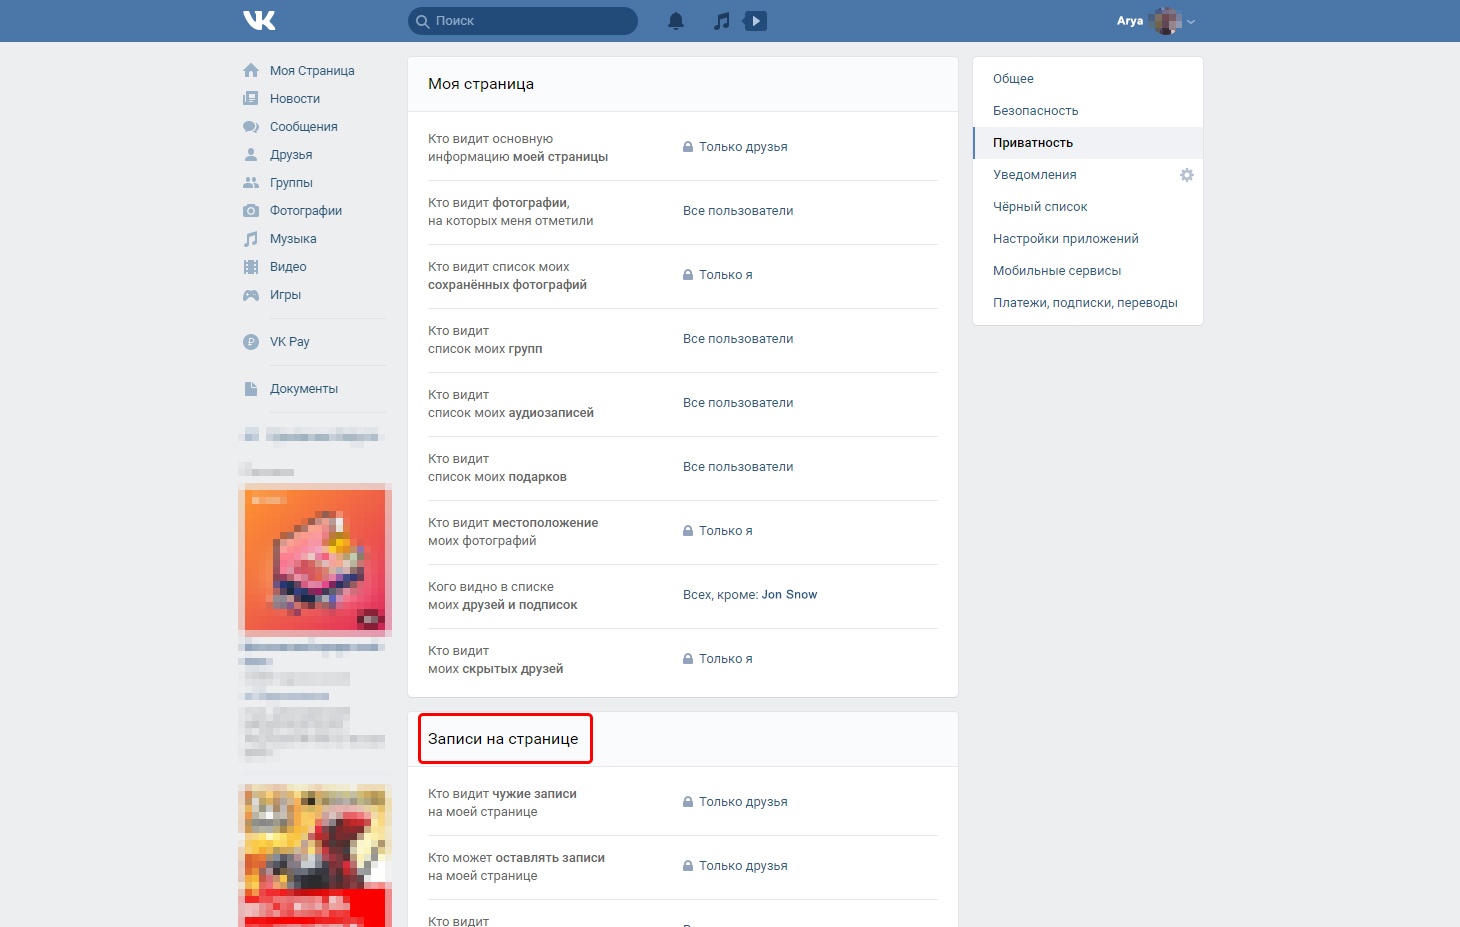
Task: Open Фотографии in sidebar
Action: coord(306,211)
